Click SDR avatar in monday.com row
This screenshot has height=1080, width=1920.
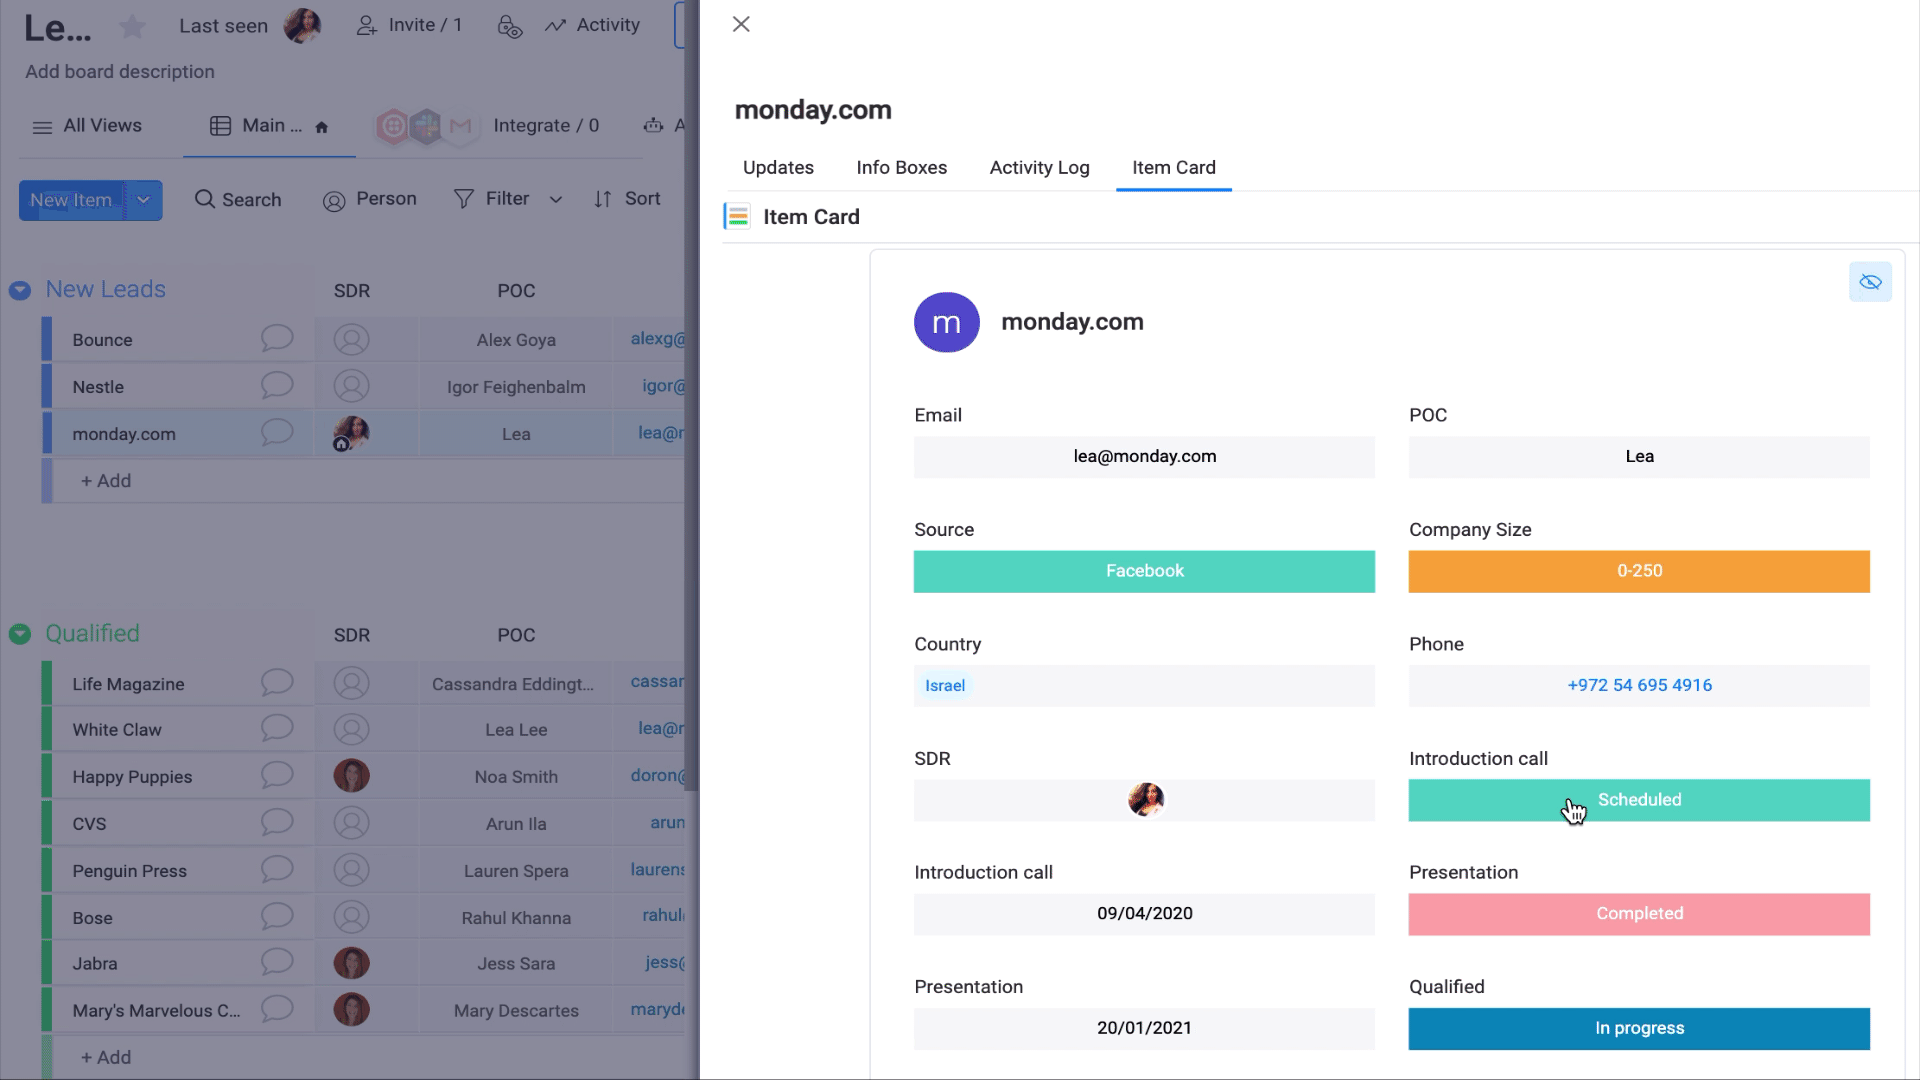point(351,434)
